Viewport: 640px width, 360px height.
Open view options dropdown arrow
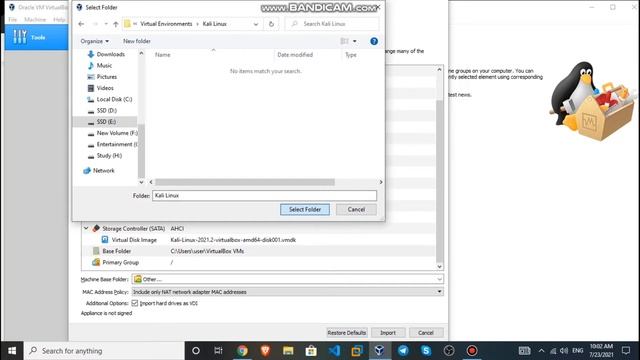(355, 41)
